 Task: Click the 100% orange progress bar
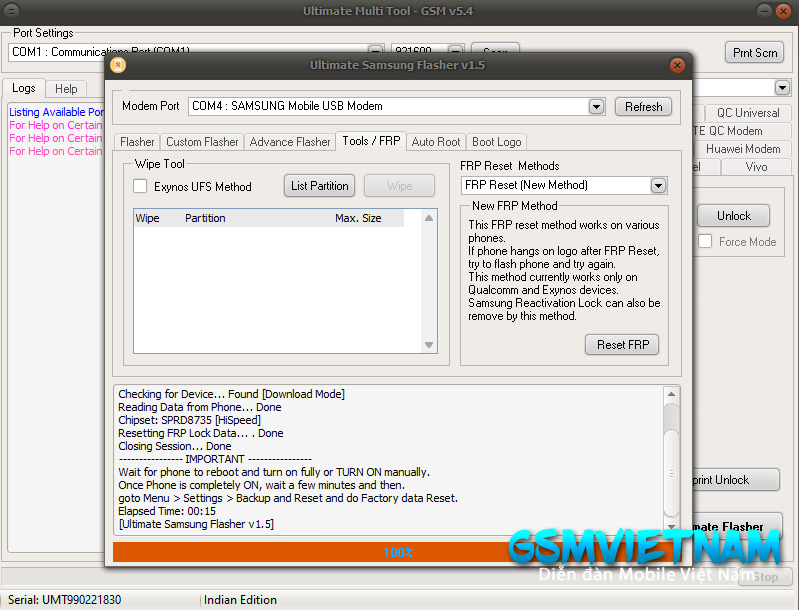[x=397, y=552]
